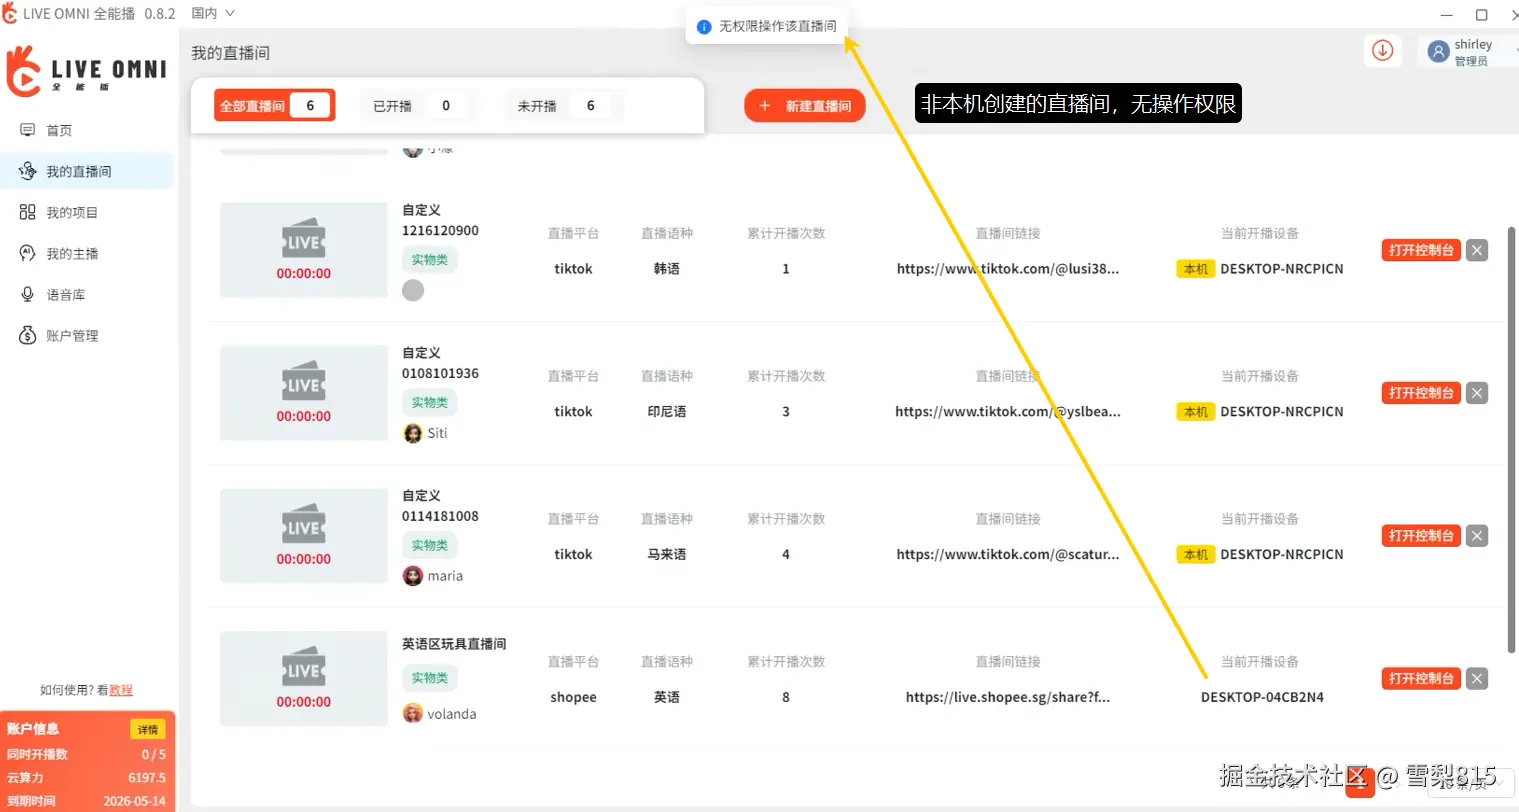Click the live.shopee.sg share link
This screenshot has height=812, width=1519.
(x=1008, y=698)
